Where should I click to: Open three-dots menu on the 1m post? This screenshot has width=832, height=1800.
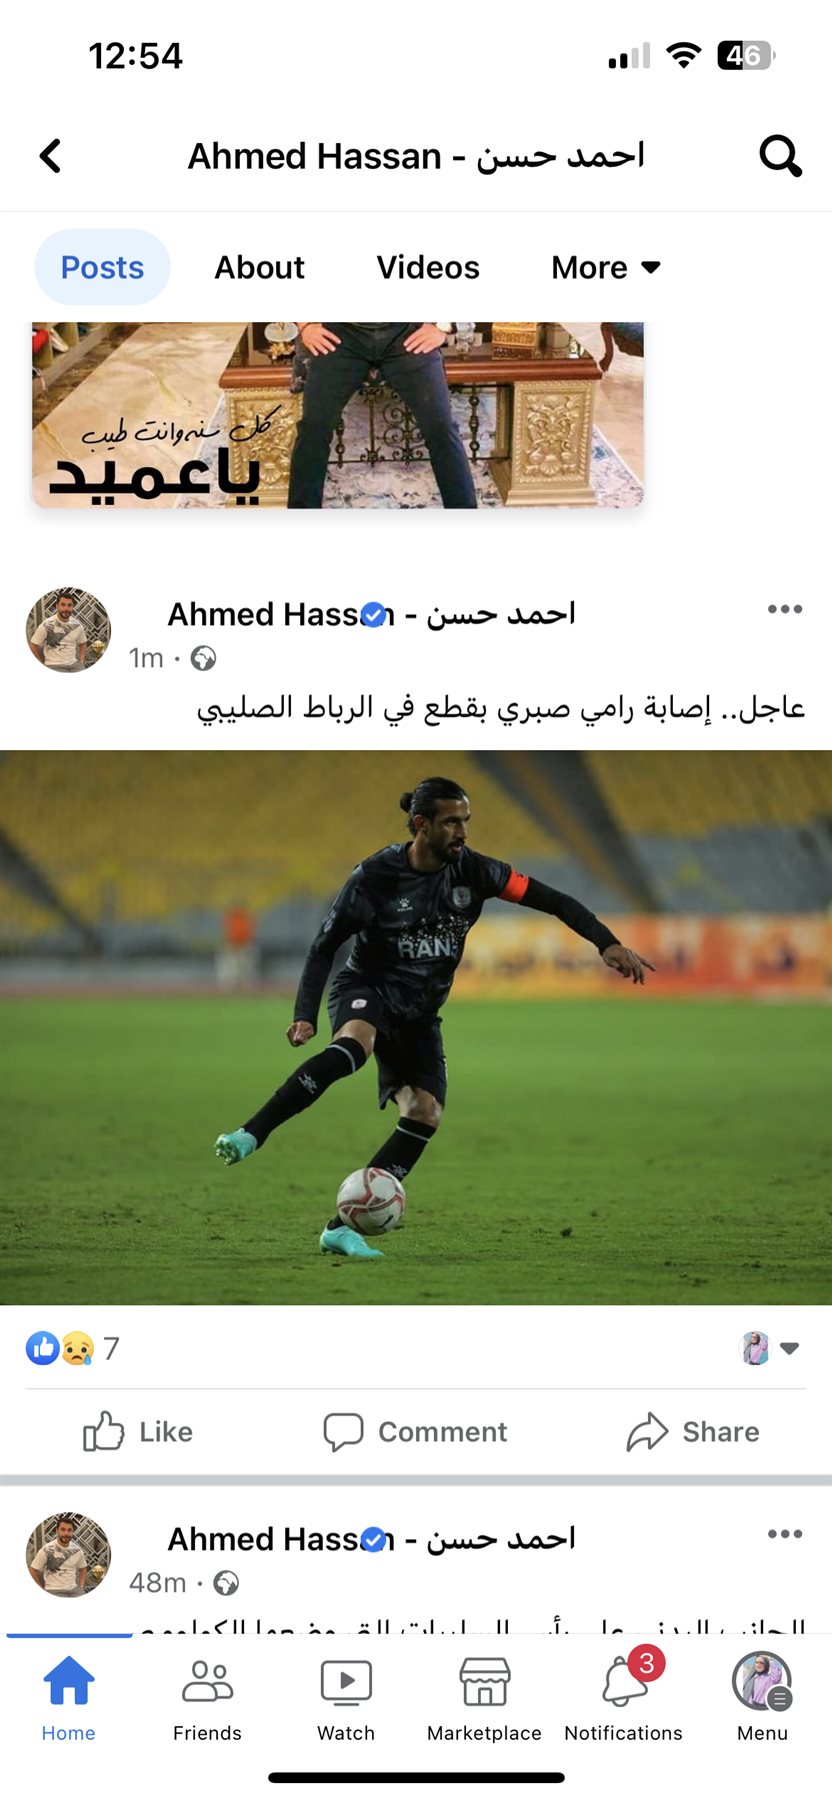click(x=785, y=609)
